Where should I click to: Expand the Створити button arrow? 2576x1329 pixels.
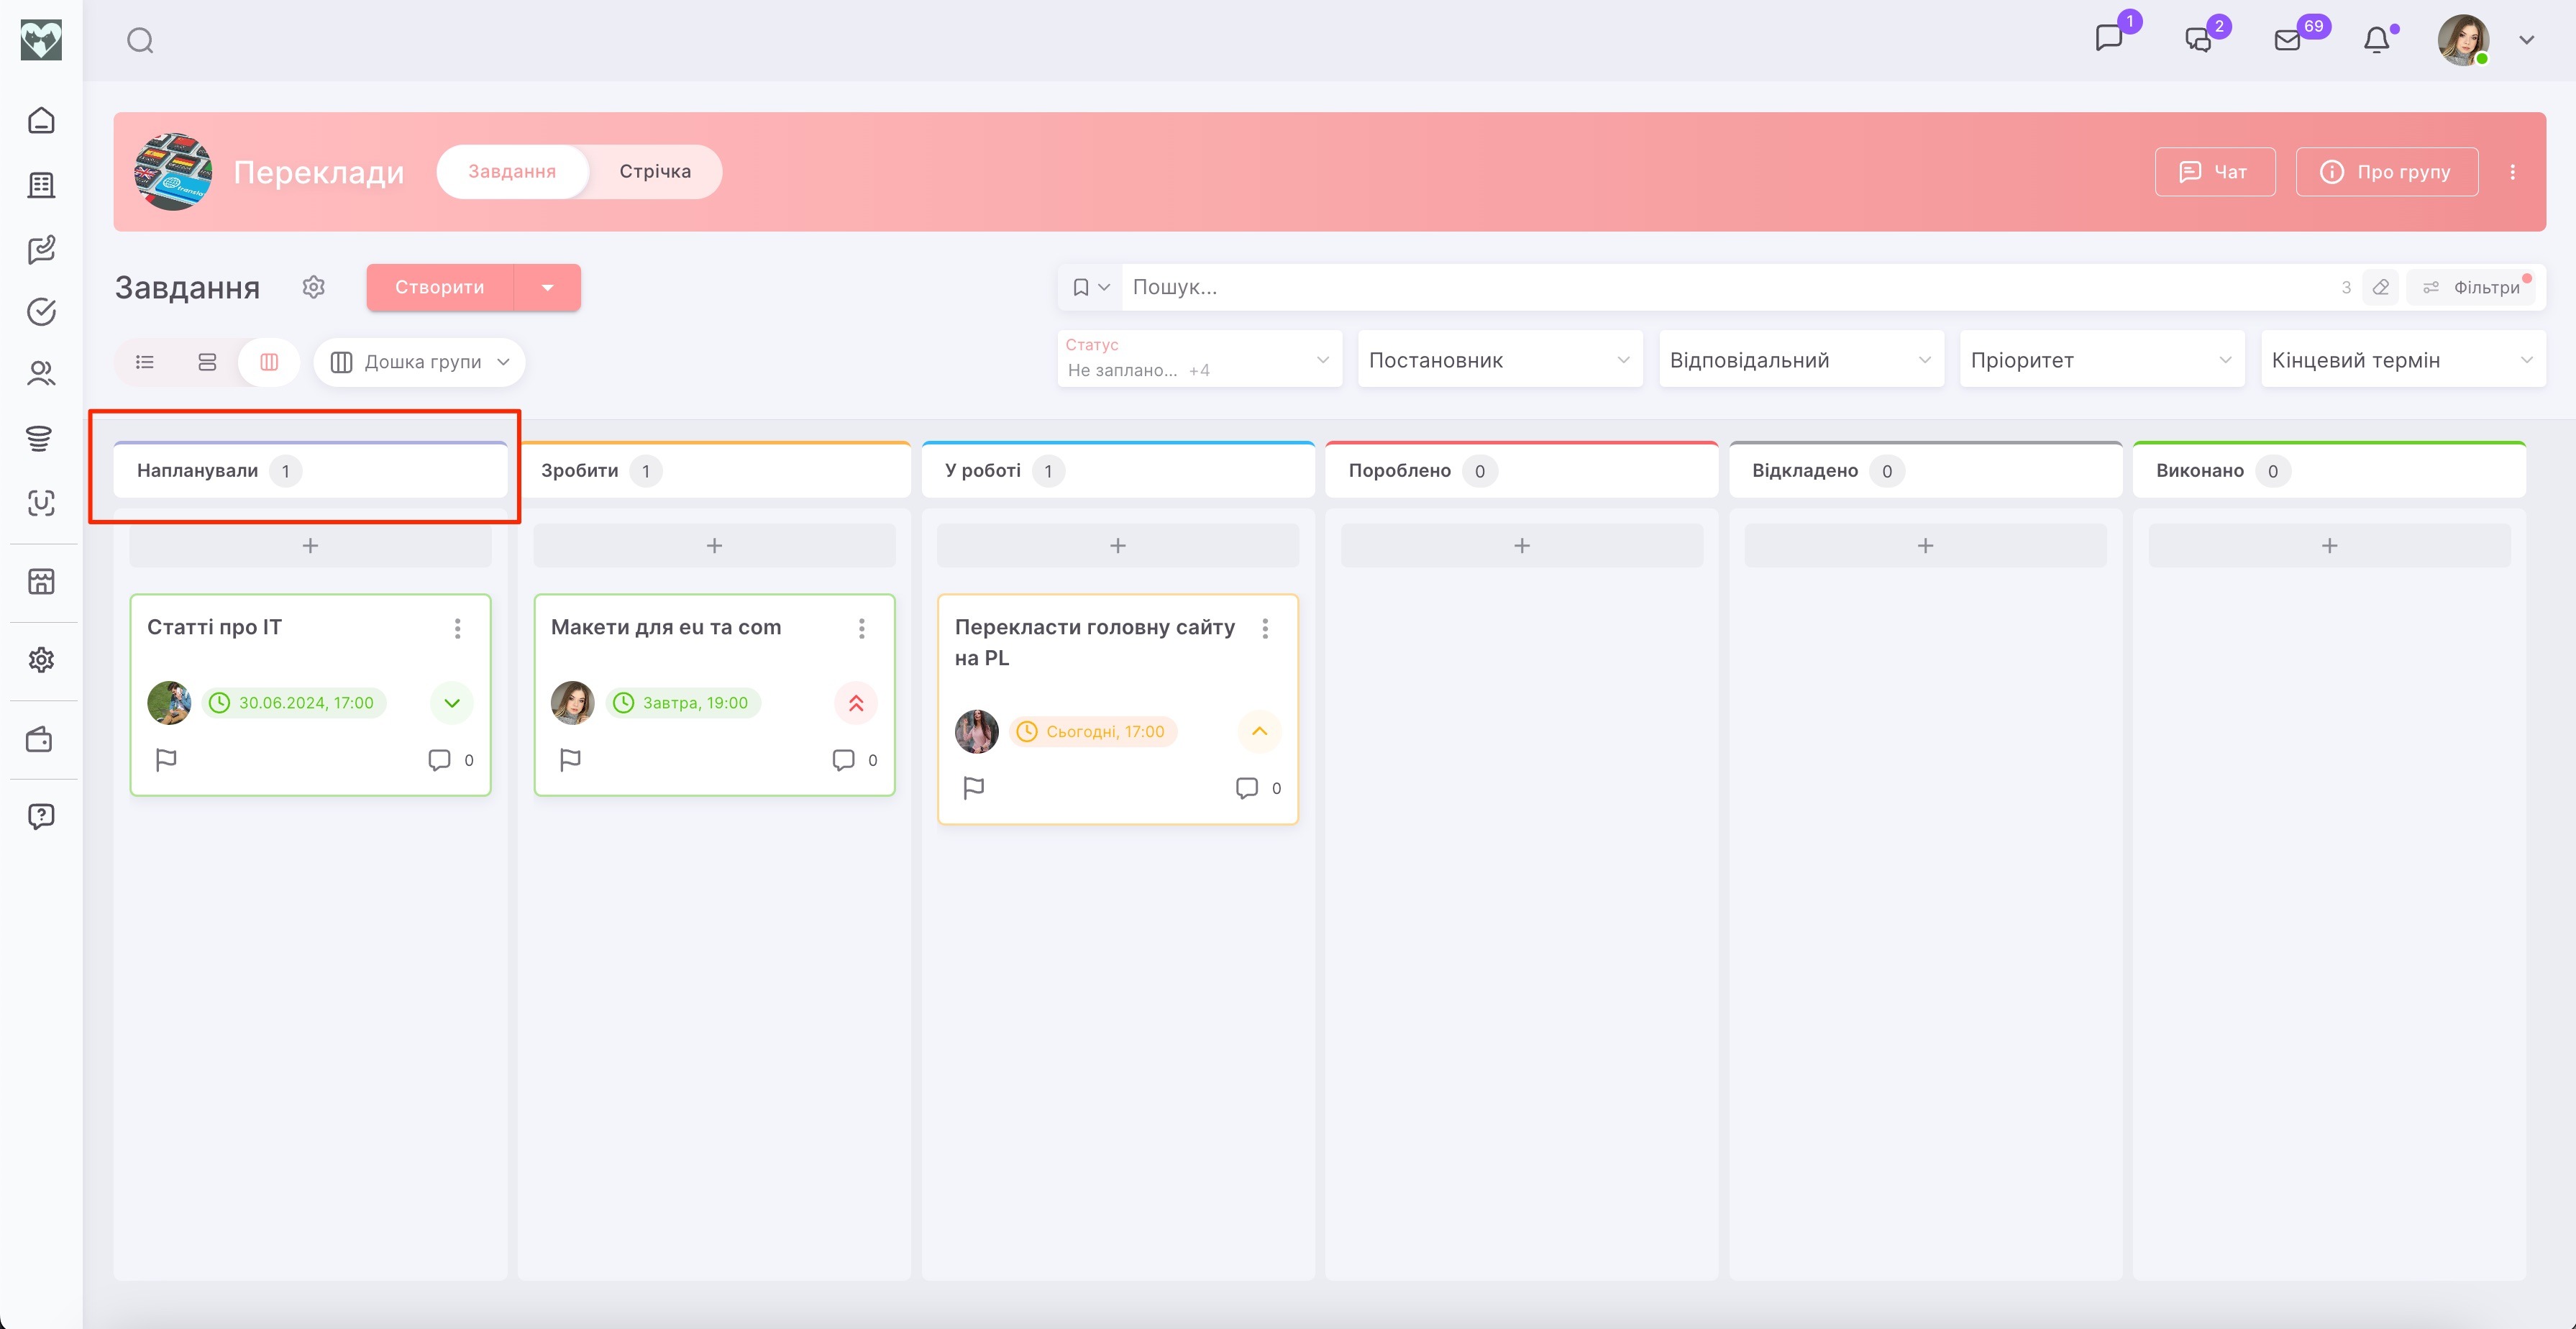point(547,288)
